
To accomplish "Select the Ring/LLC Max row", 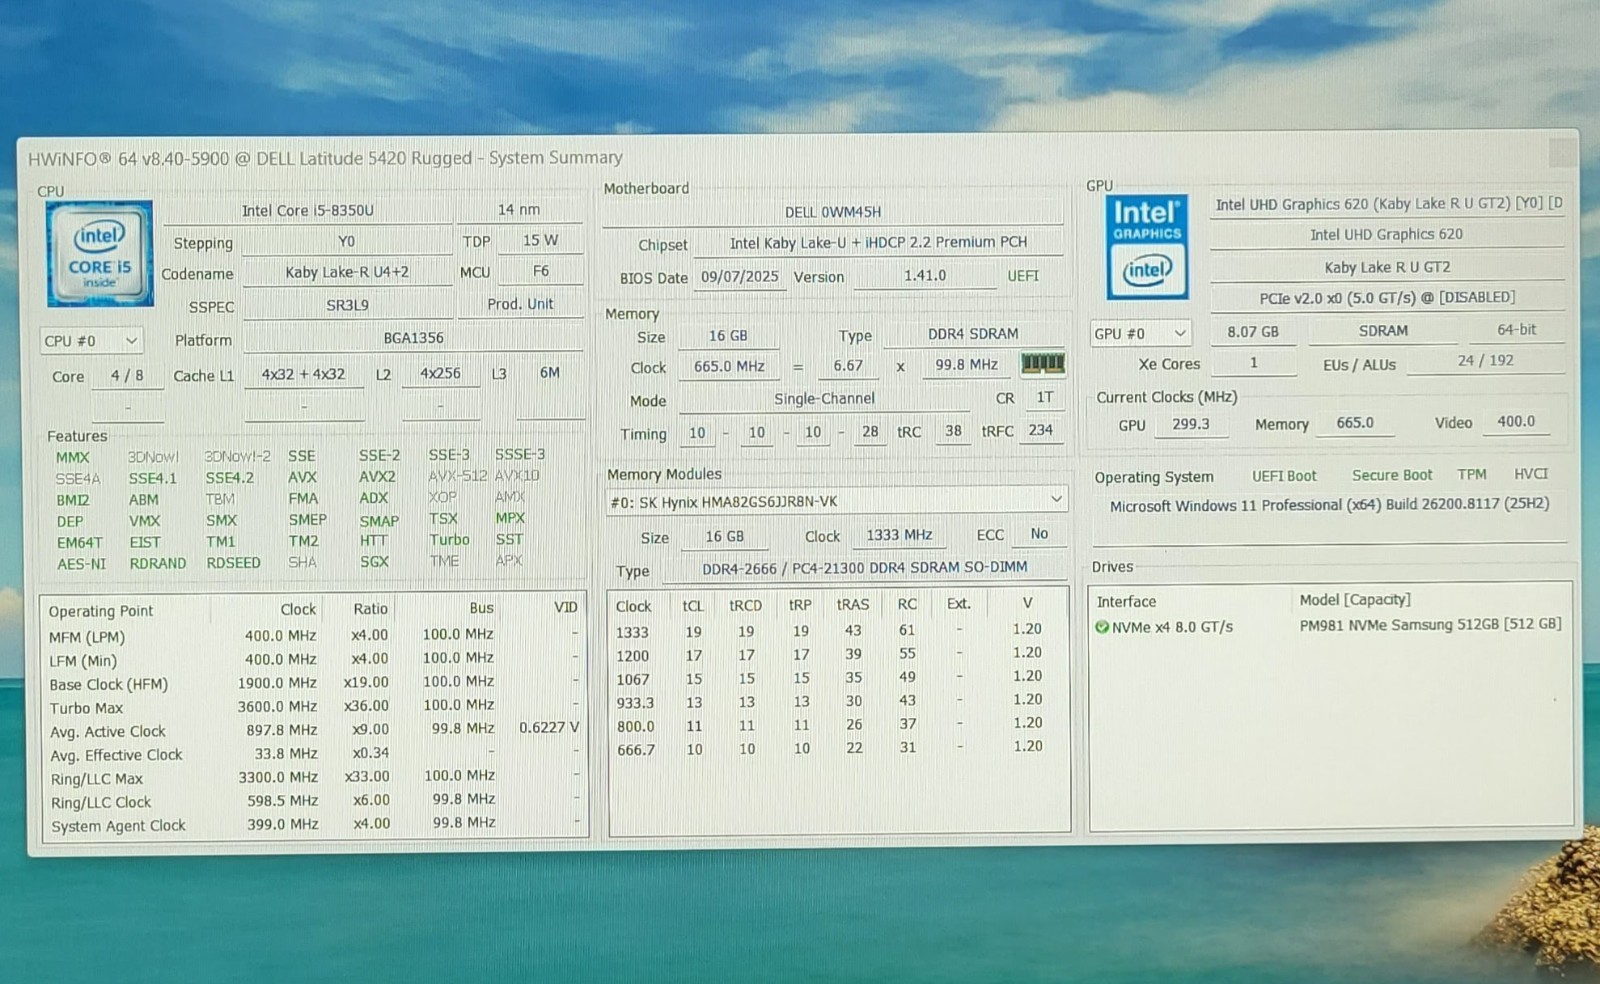I will 314,777.
